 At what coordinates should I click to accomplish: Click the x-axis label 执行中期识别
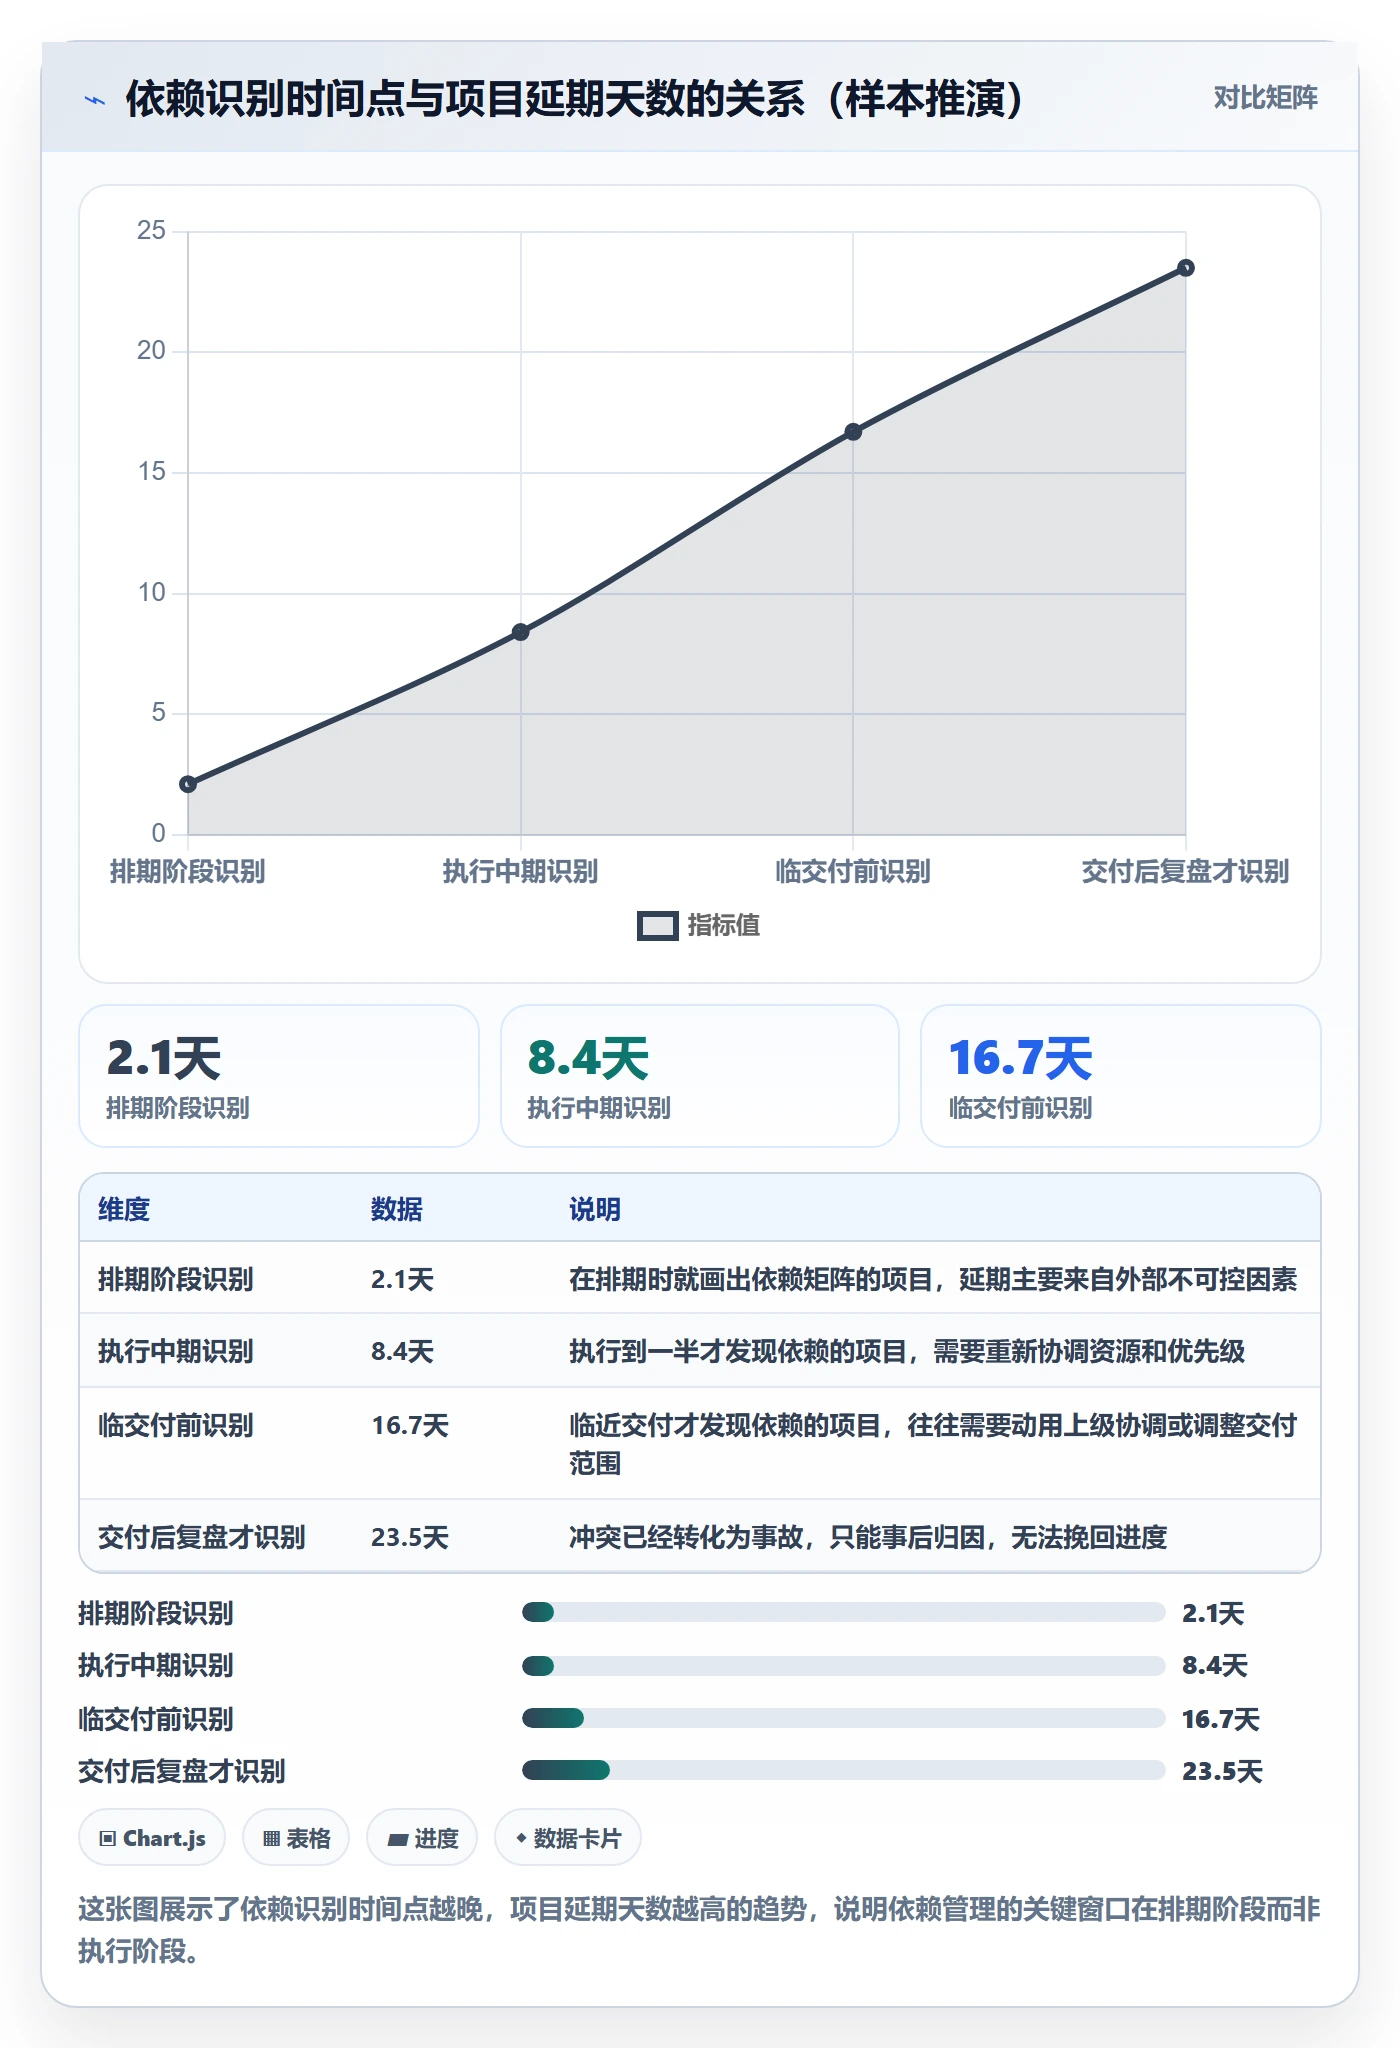(x=521, y=871)
